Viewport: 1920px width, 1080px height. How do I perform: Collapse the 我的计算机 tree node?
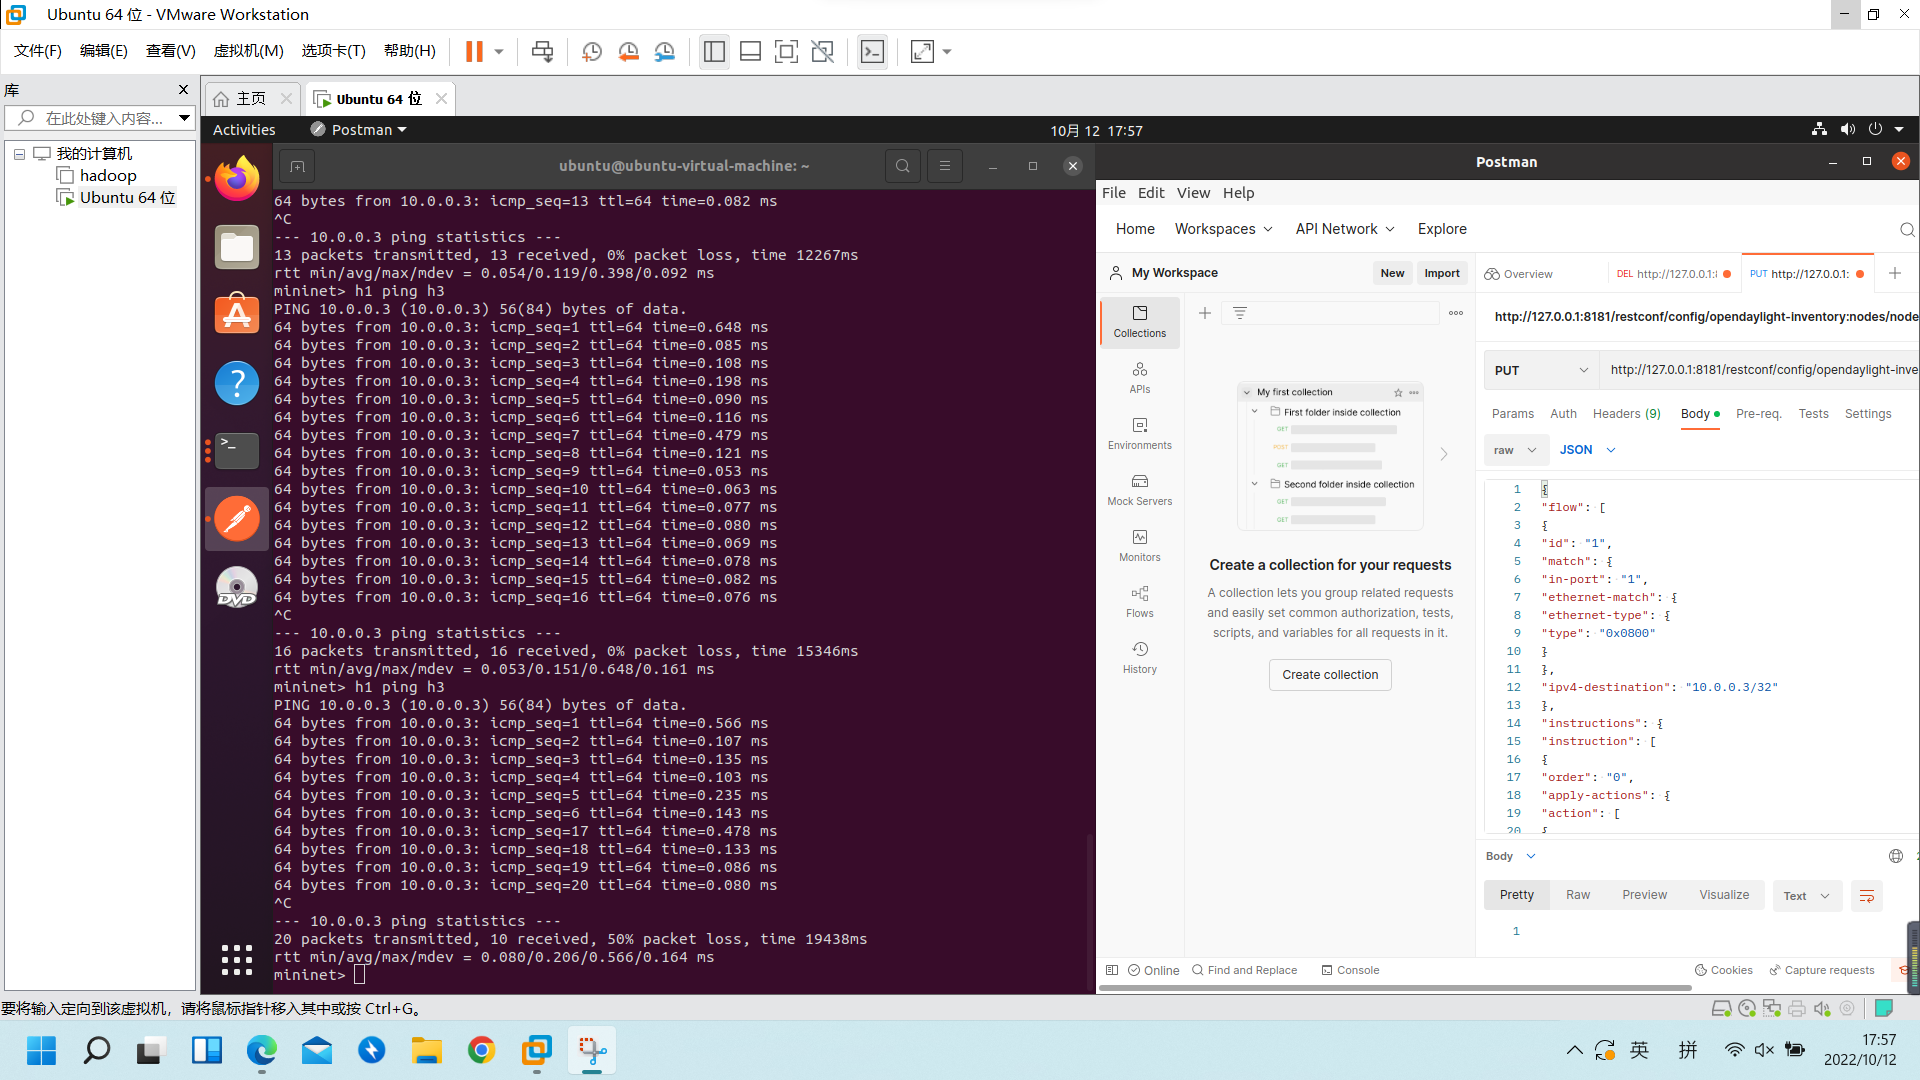coord(19,154)
